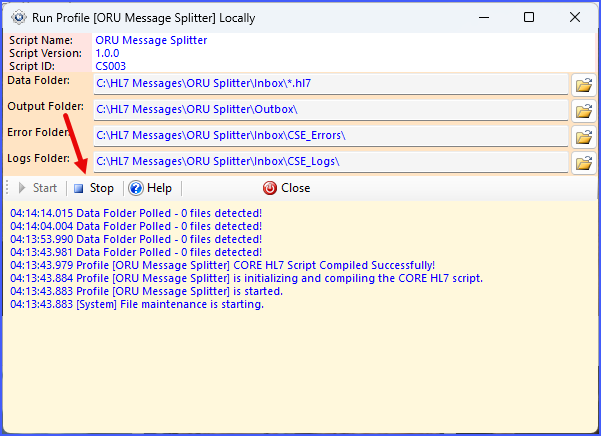This screenshot has width=601, height=436.
Task: Click the 'Script Name:' label
Action: [41, 40]
